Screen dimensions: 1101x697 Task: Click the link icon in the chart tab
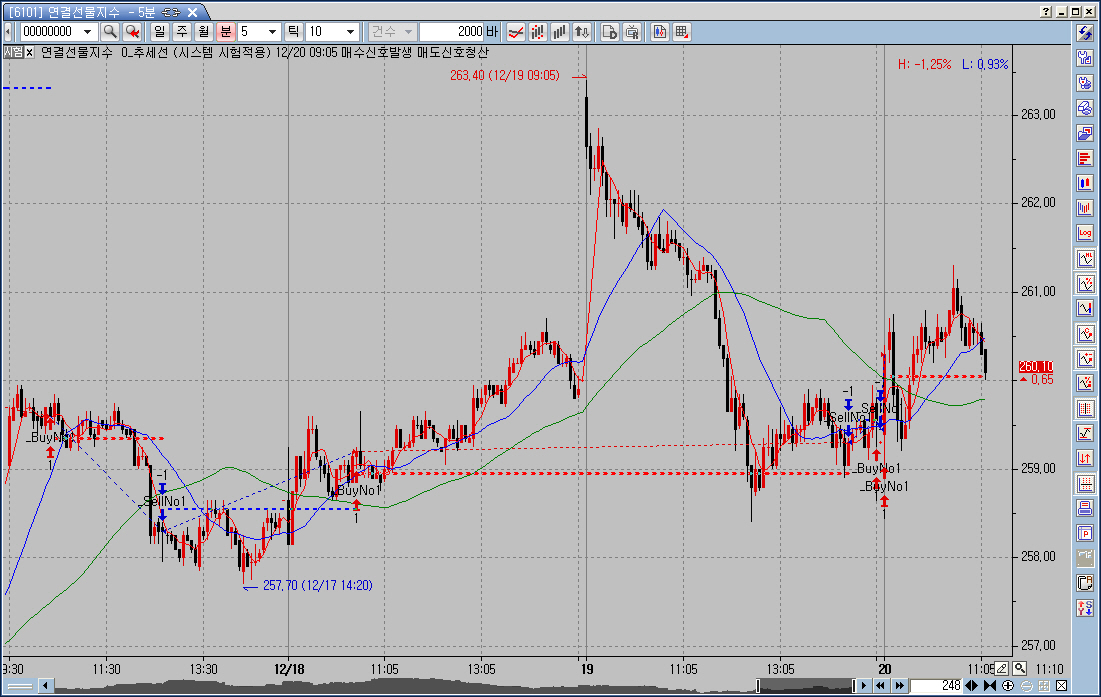click(171, 12)
